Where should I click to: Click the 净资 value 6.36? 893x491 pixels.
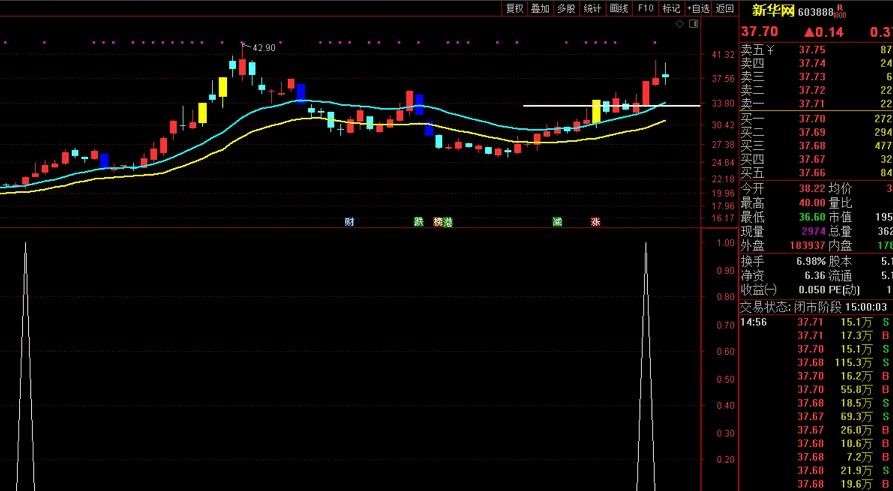pyautogui.click(x=814, y=276)
